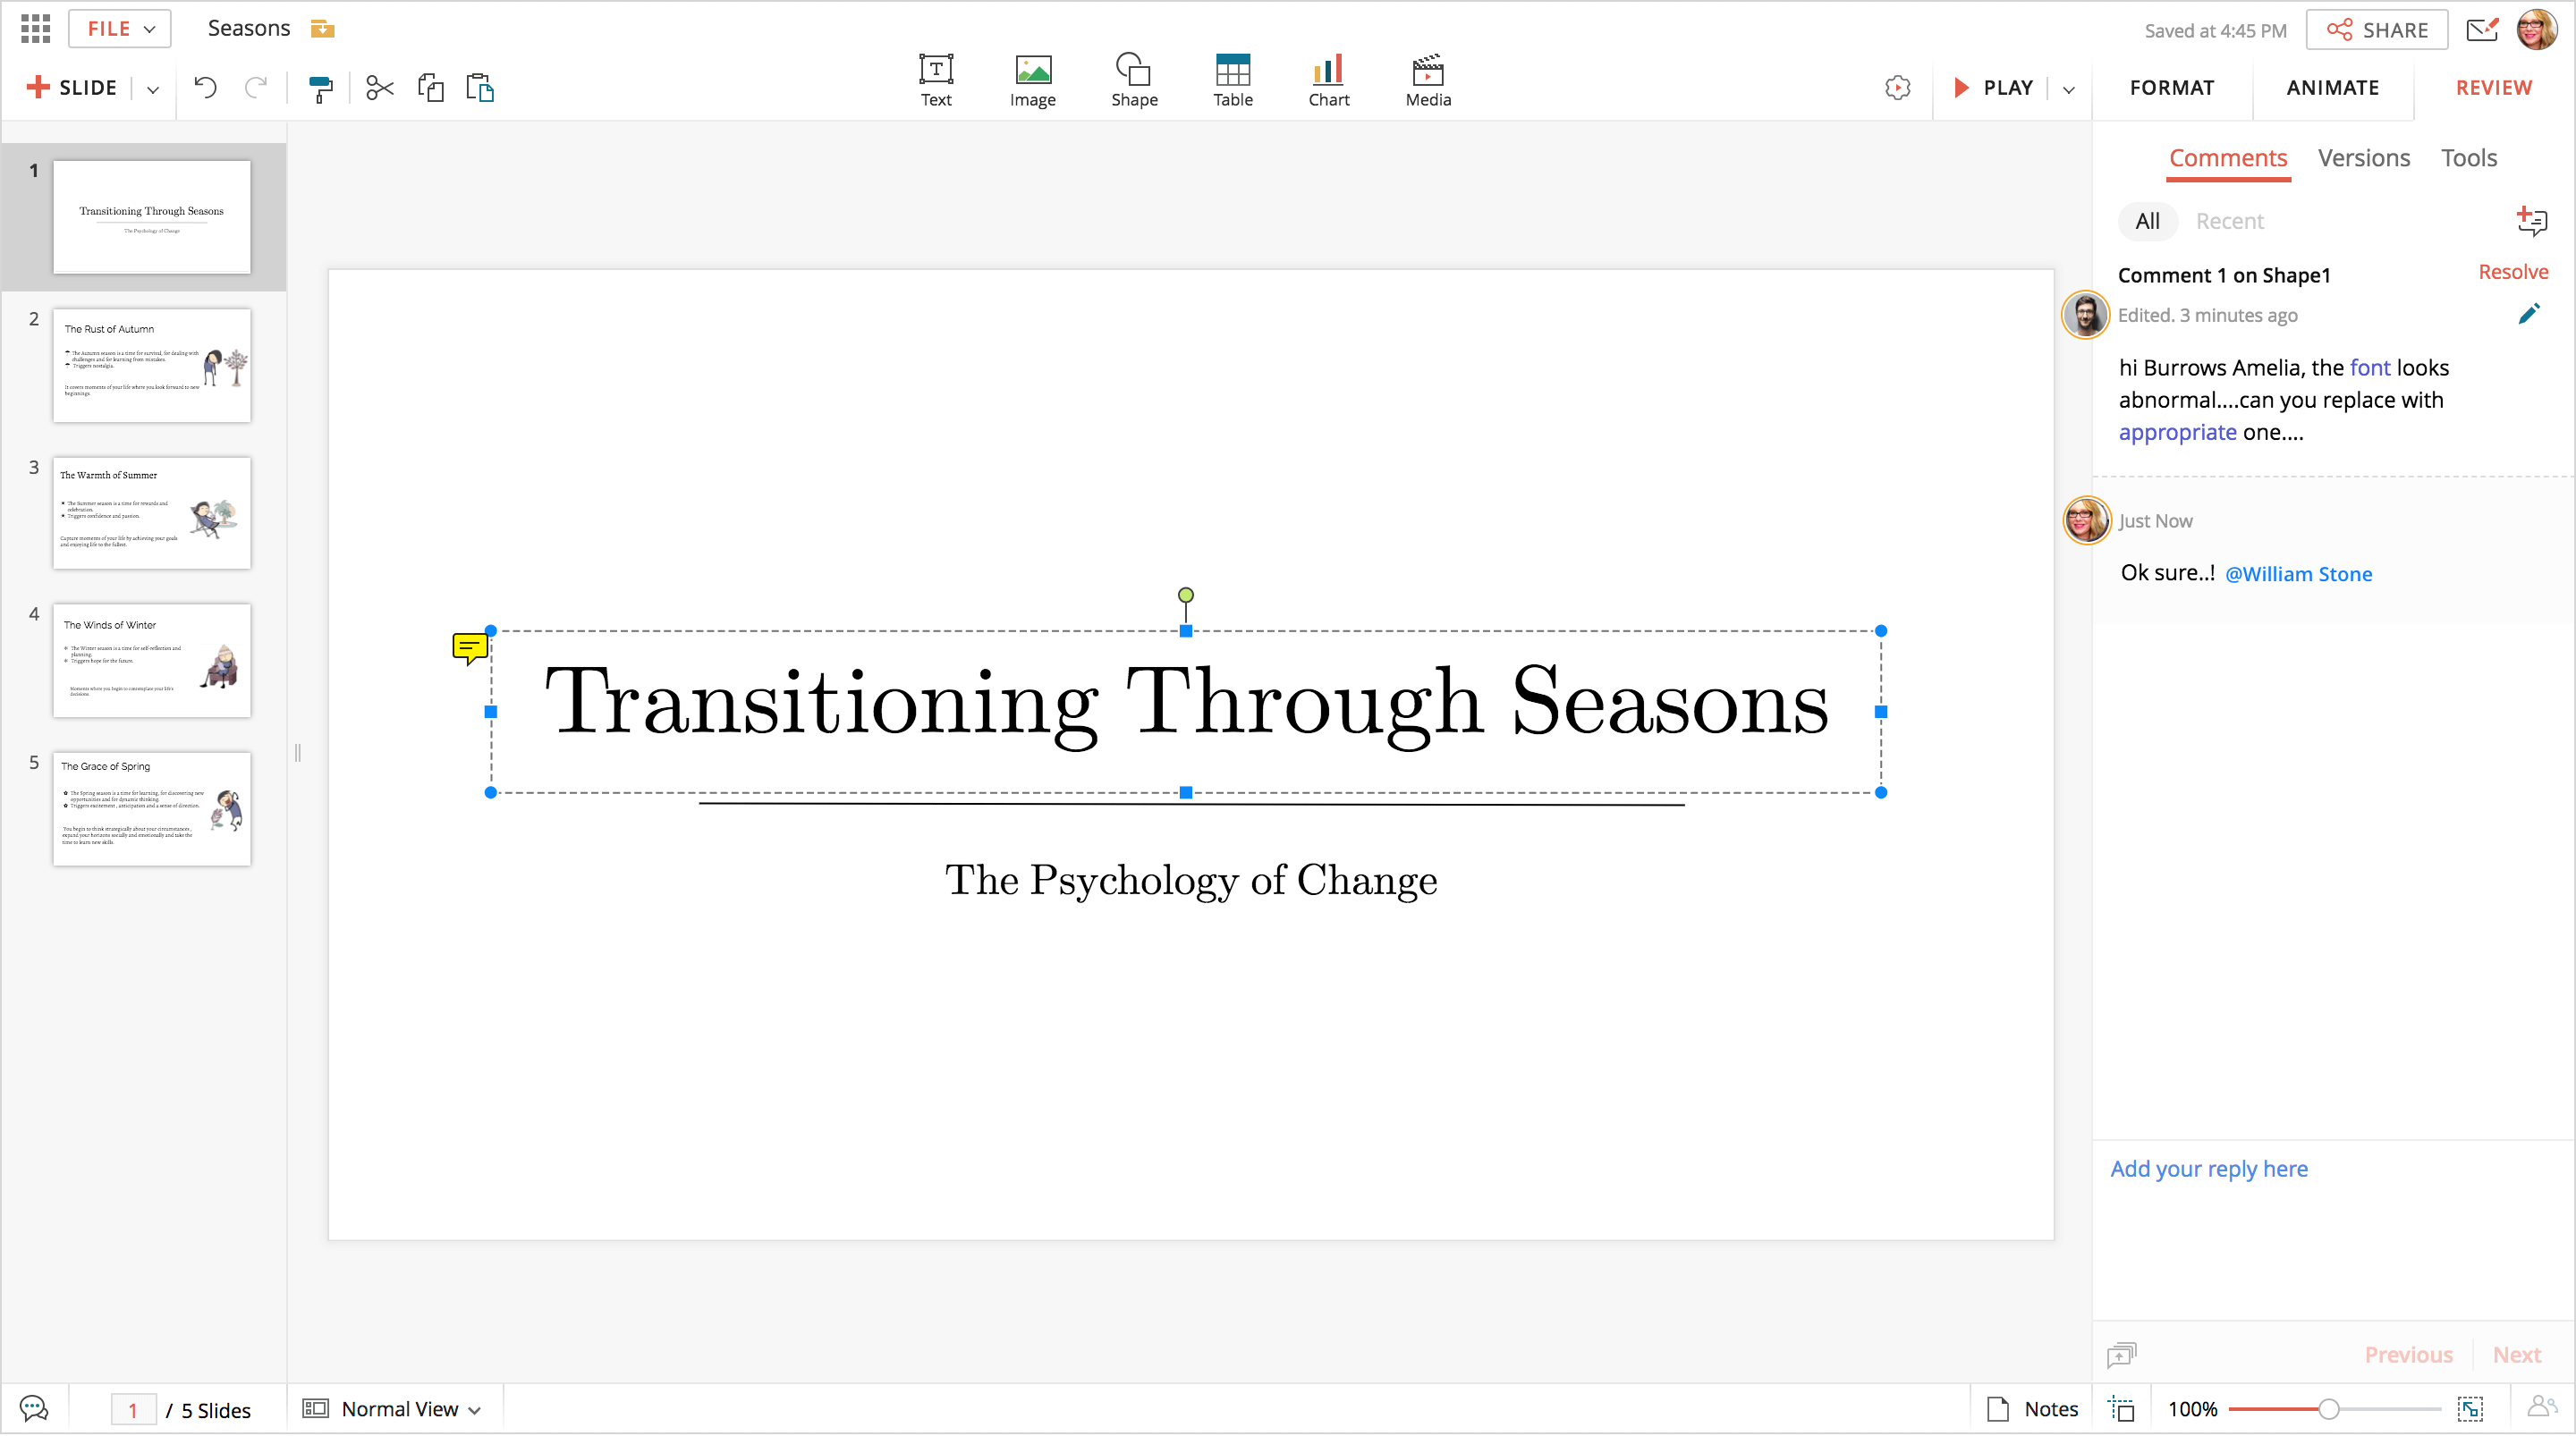
Task: Switch to the Recent comments filter
Action: (2229, 221)
